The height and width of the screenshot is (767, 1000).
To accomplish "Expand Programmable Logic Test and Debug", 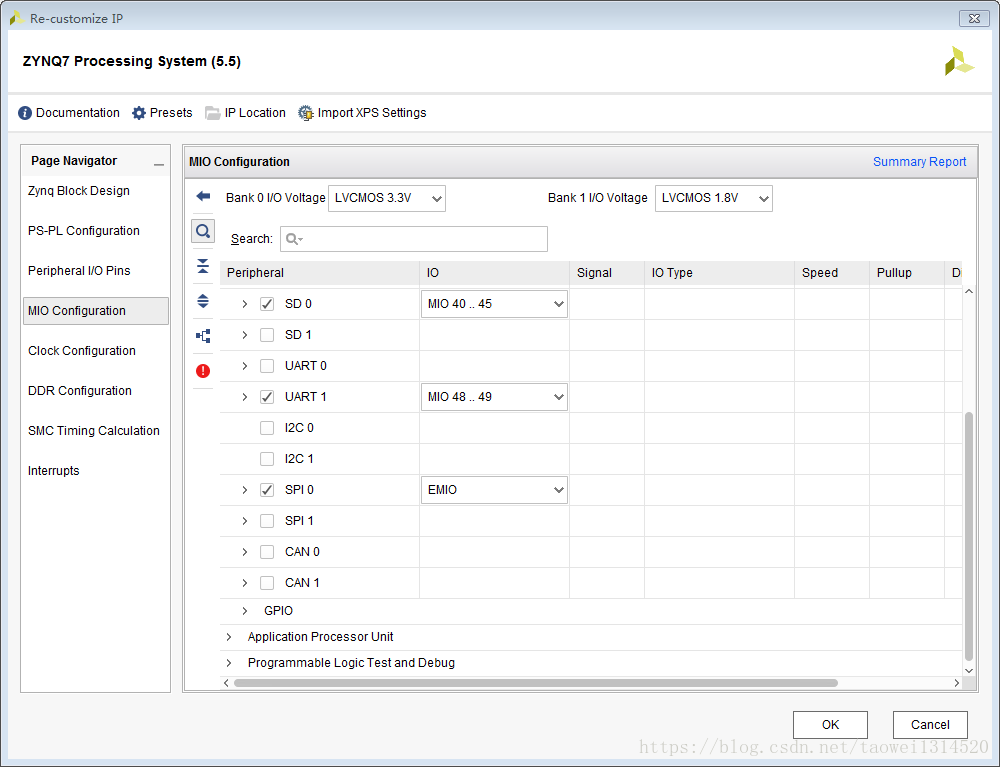I will point(228,663).
